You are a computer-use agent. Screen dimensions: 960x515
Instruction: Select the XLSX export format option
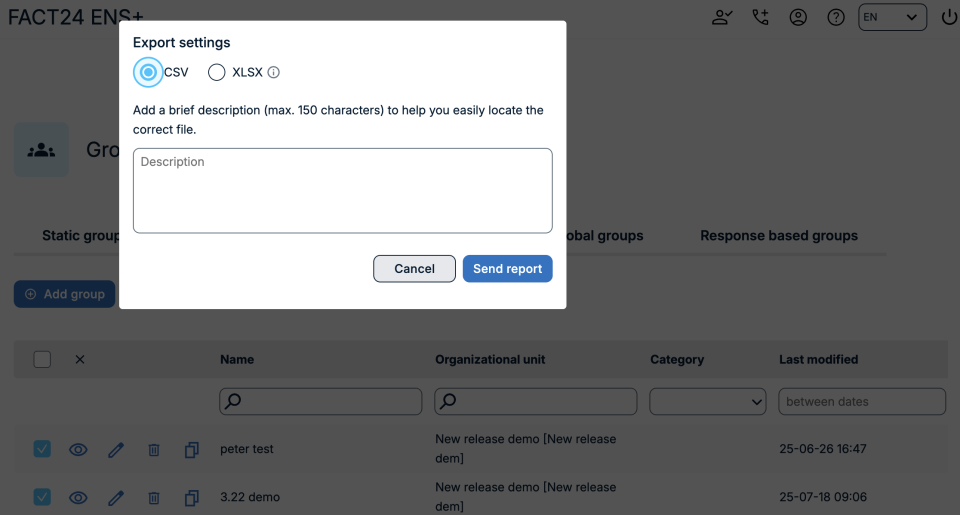tap(217, 72)
